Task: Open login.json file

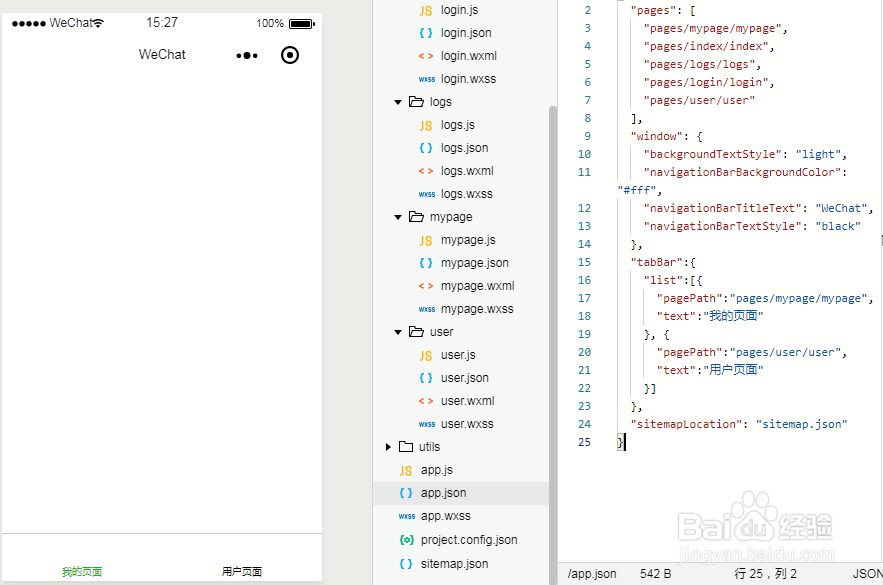Action: coord(466,33)
